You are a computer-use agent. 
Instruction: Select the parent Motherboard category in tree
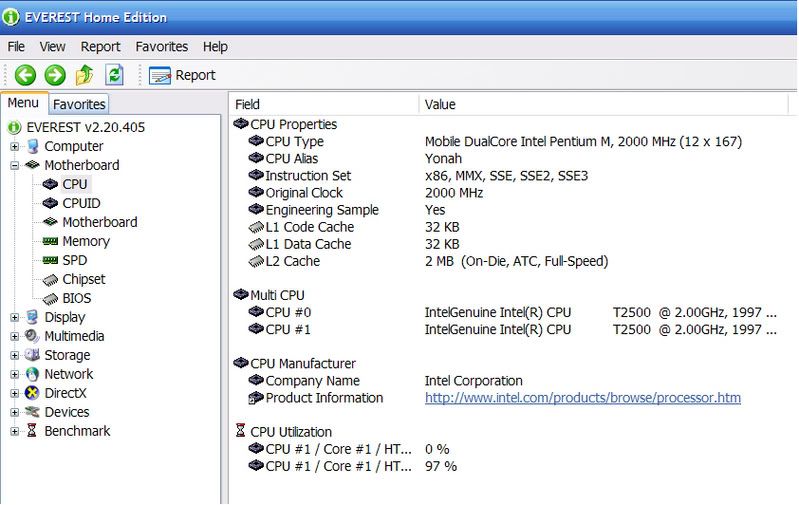[82, 165]
